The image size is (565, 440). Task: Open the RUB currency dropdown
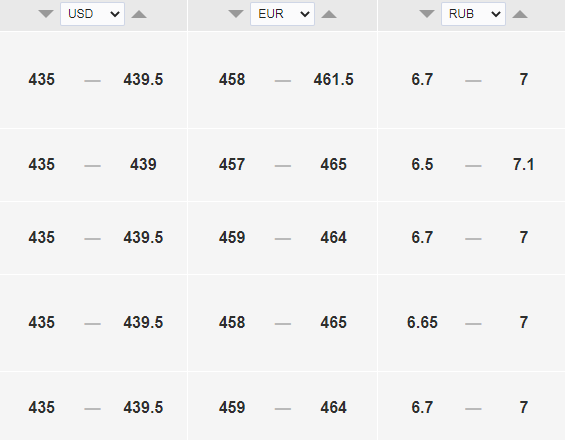click(x=473, y=14)
